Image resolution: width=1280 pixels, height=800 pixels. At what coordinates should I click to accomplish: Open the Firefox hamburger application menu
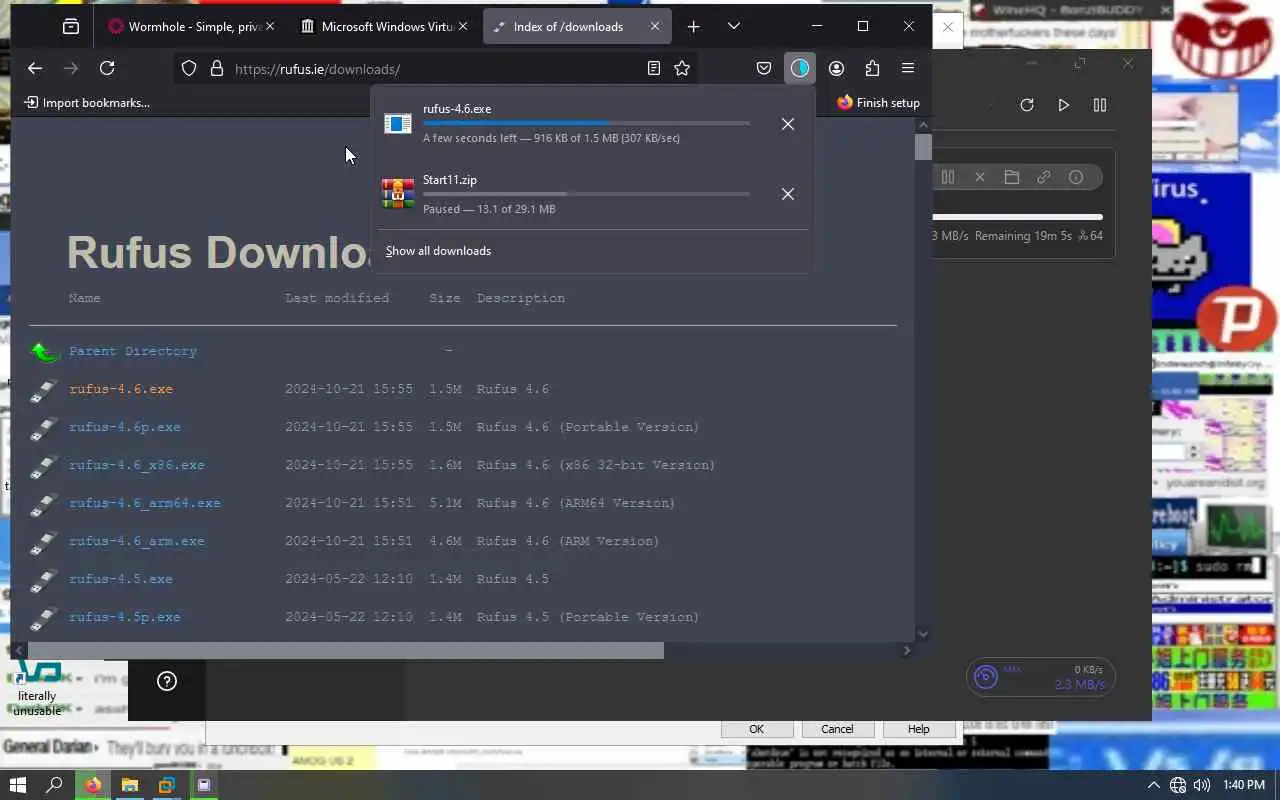tap(908, 68)
